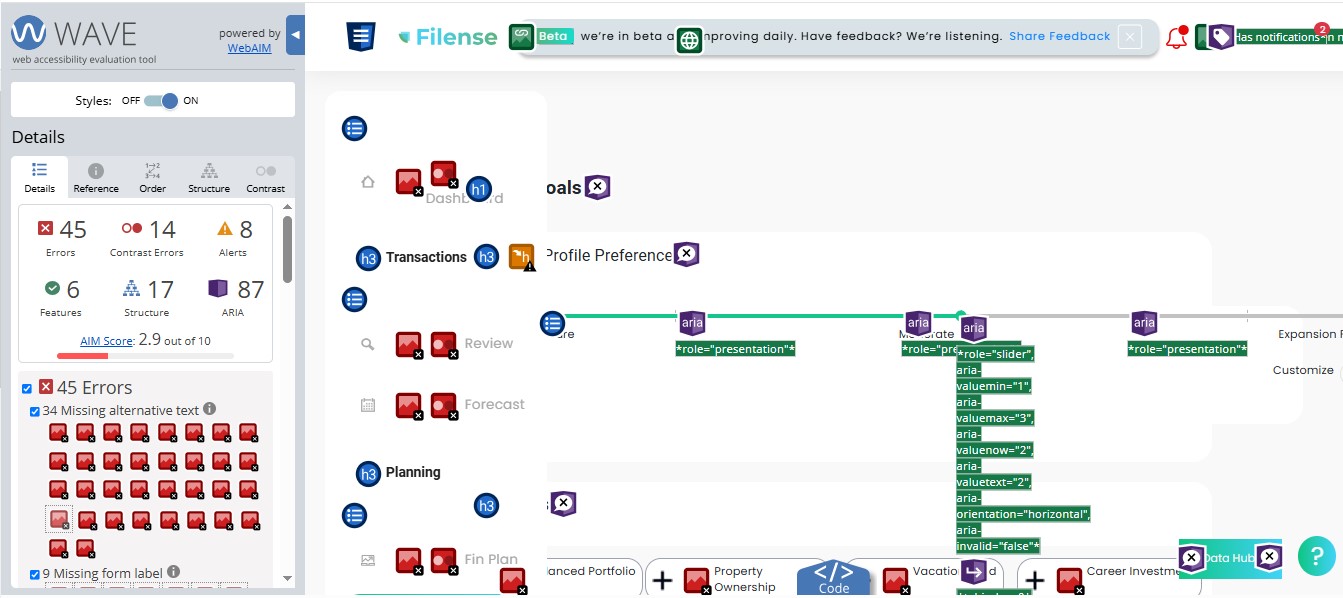Open the Review navigation item

coord(489,343)
